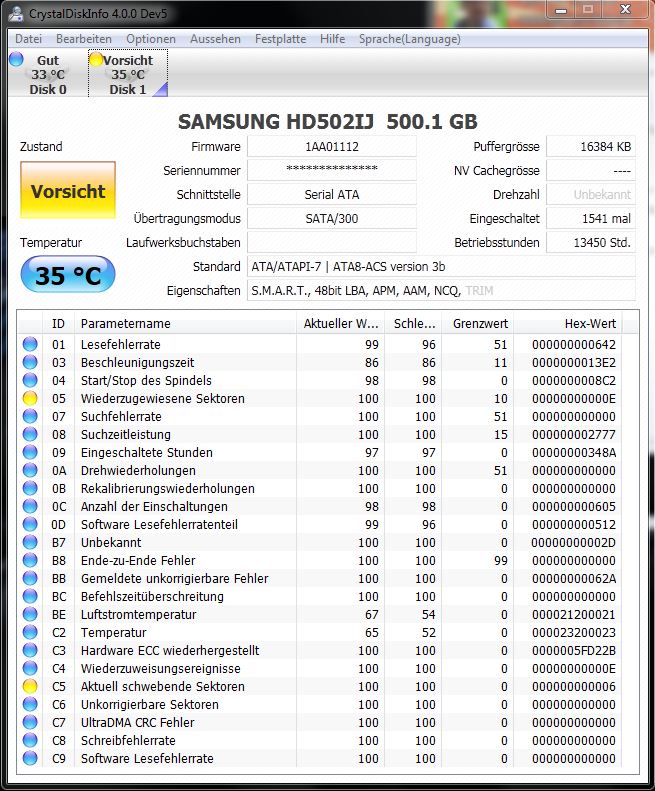This screenshot has height=791, width=655.
Task: Click the blue icon for C2 Temperatur
Action: coord(30,632)
